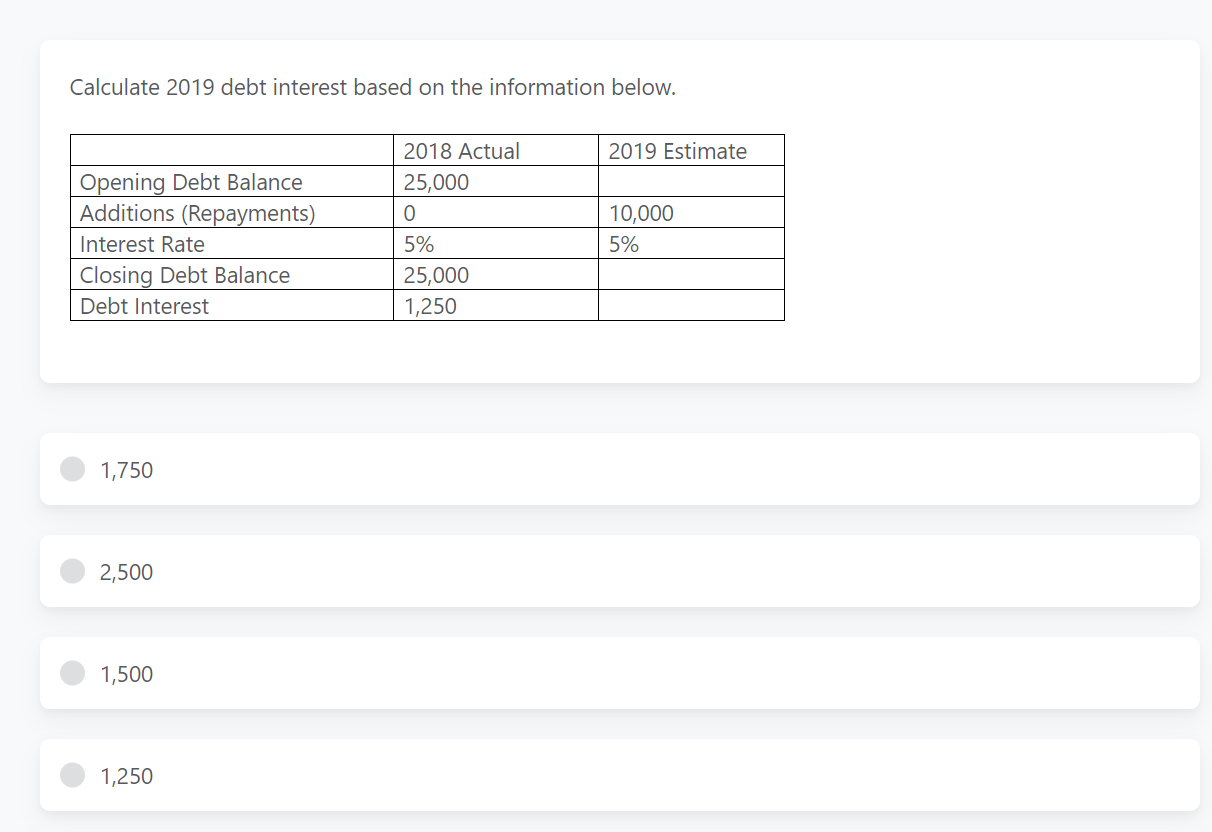This screenshot has height=832, width=1212.
Task: Click the 2019 Estimate column header
Action: 676,151
